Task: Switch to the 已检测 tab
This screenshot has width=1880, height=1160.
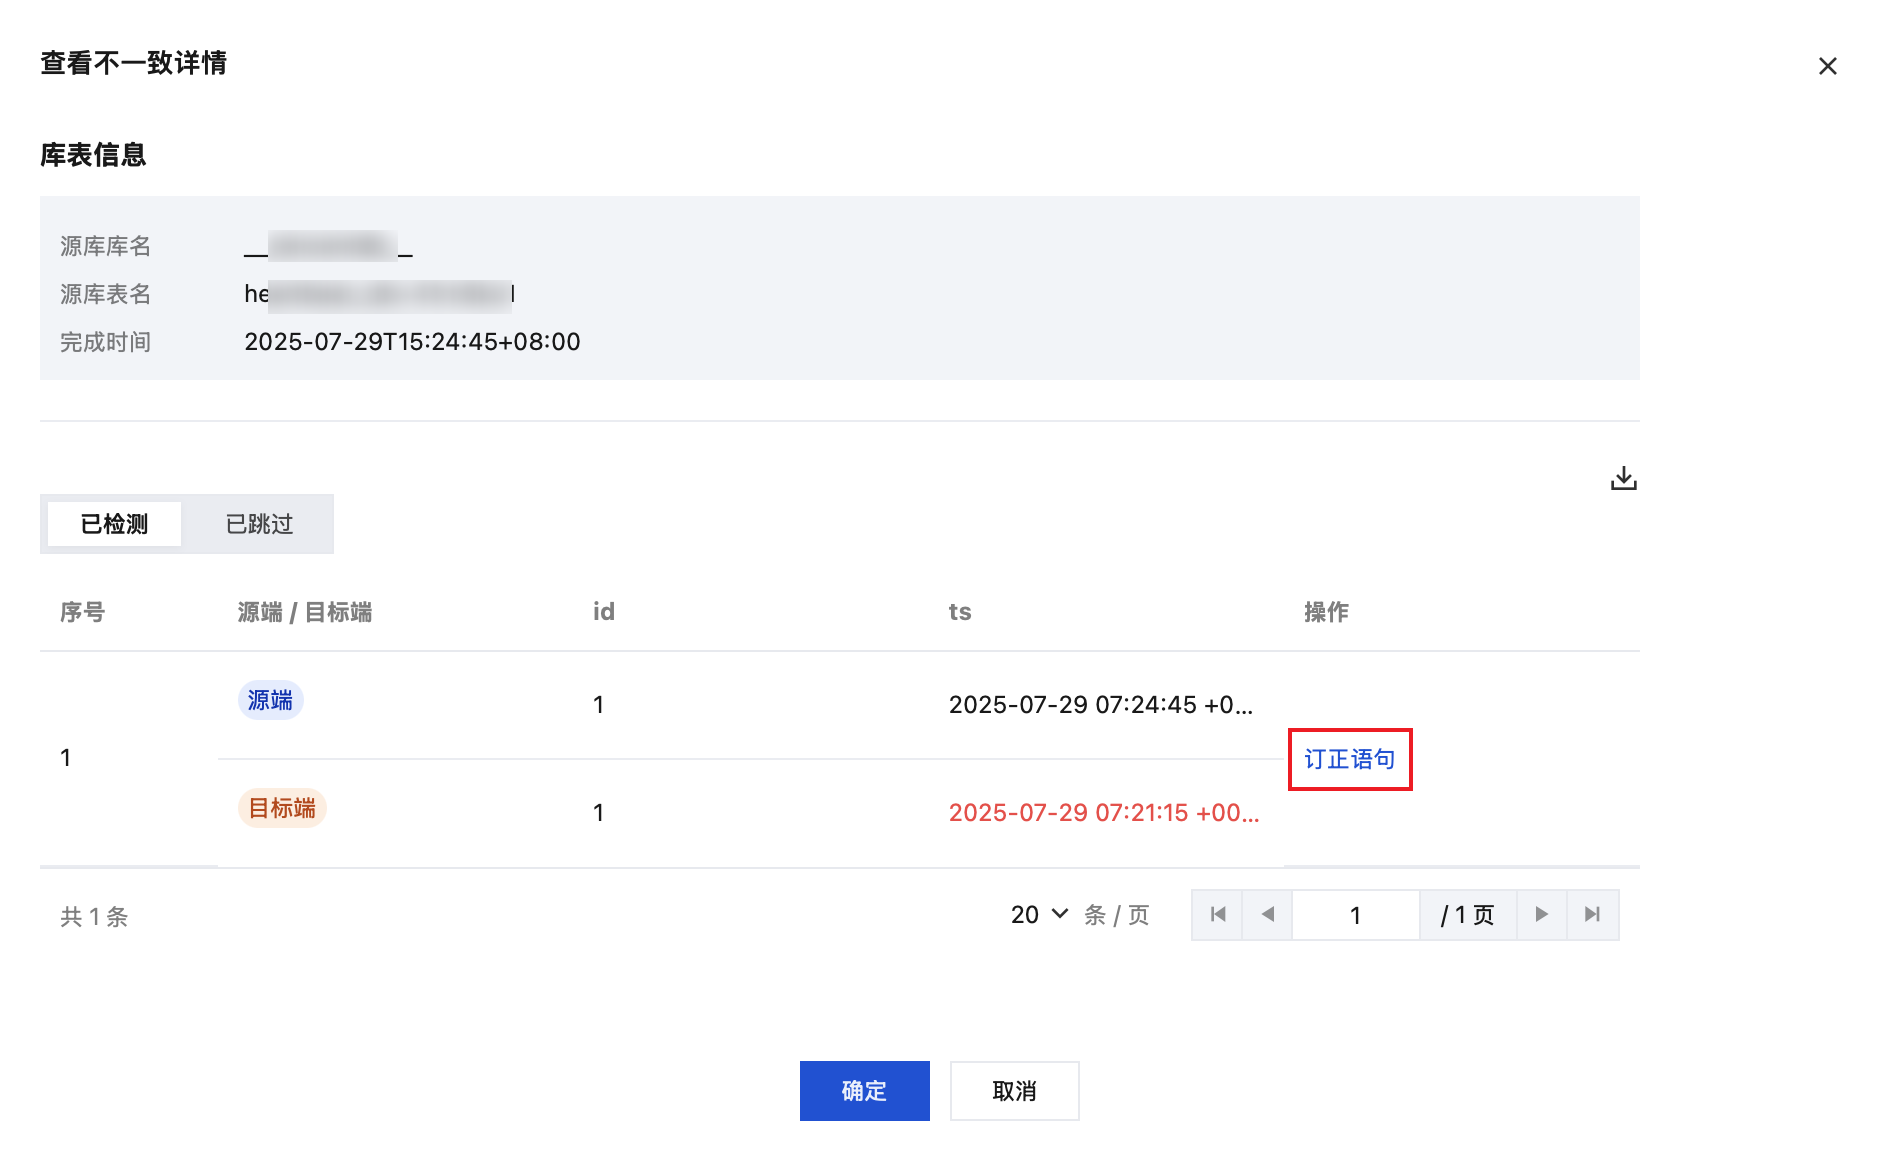Action: pyautogui.click(x=114, y=524)
